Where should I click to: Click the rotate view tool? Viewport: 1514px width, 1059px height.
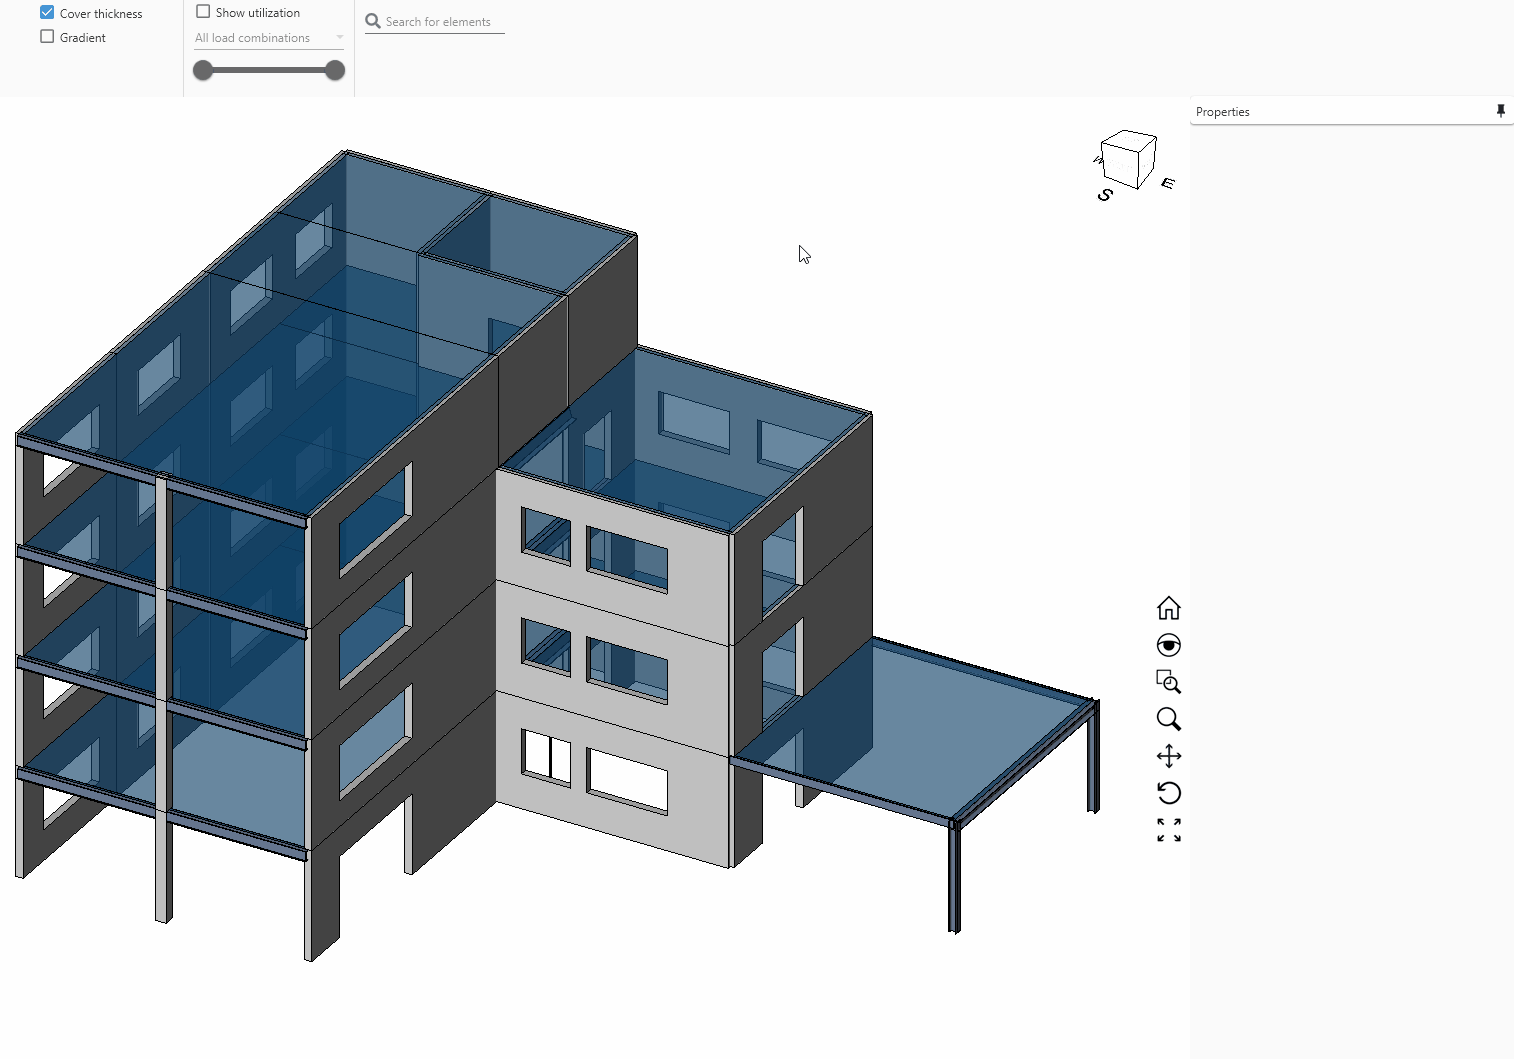(1169, 793)
